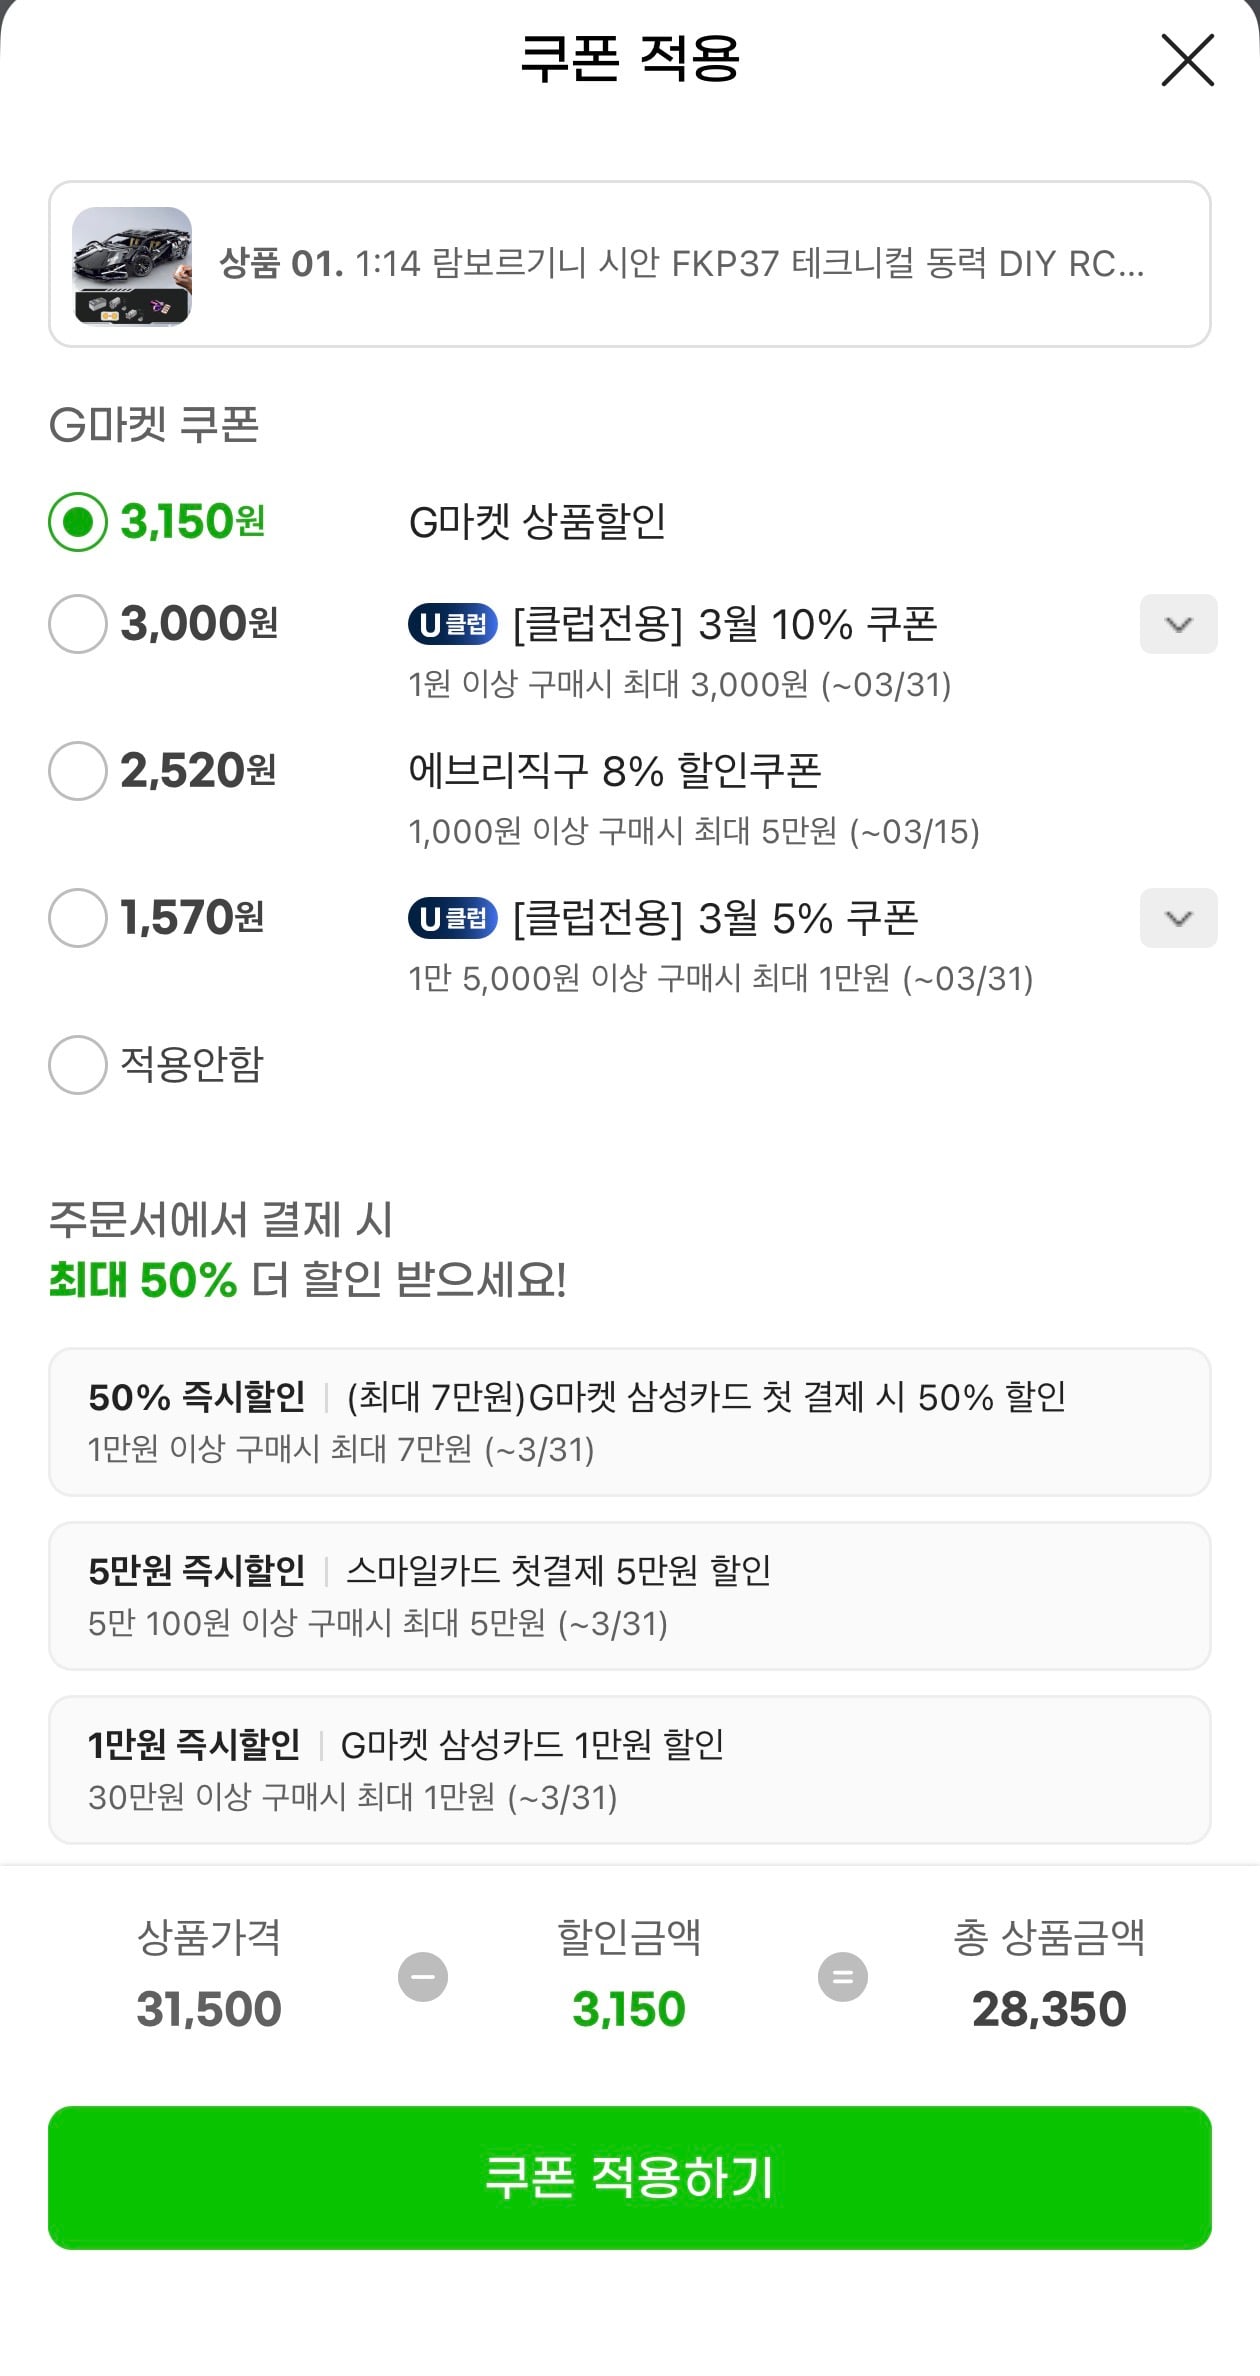This screenshot has width=1260, height=2376.
Task: Click the G마켓 상품할인 label
Action: pos(537,522)
